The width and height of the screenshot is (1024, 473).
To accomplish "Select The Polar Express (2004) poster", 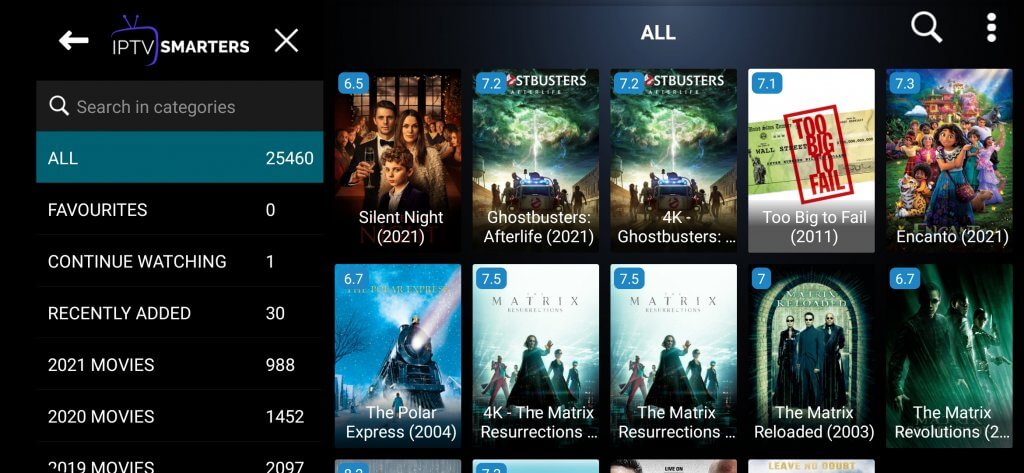I will tap(398, 356).
